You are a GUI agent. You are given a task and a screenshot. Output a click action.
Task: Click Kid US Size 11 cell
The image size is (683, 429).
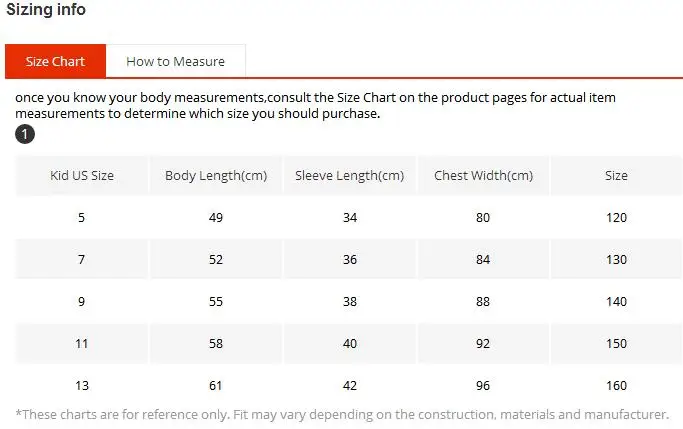82,343
